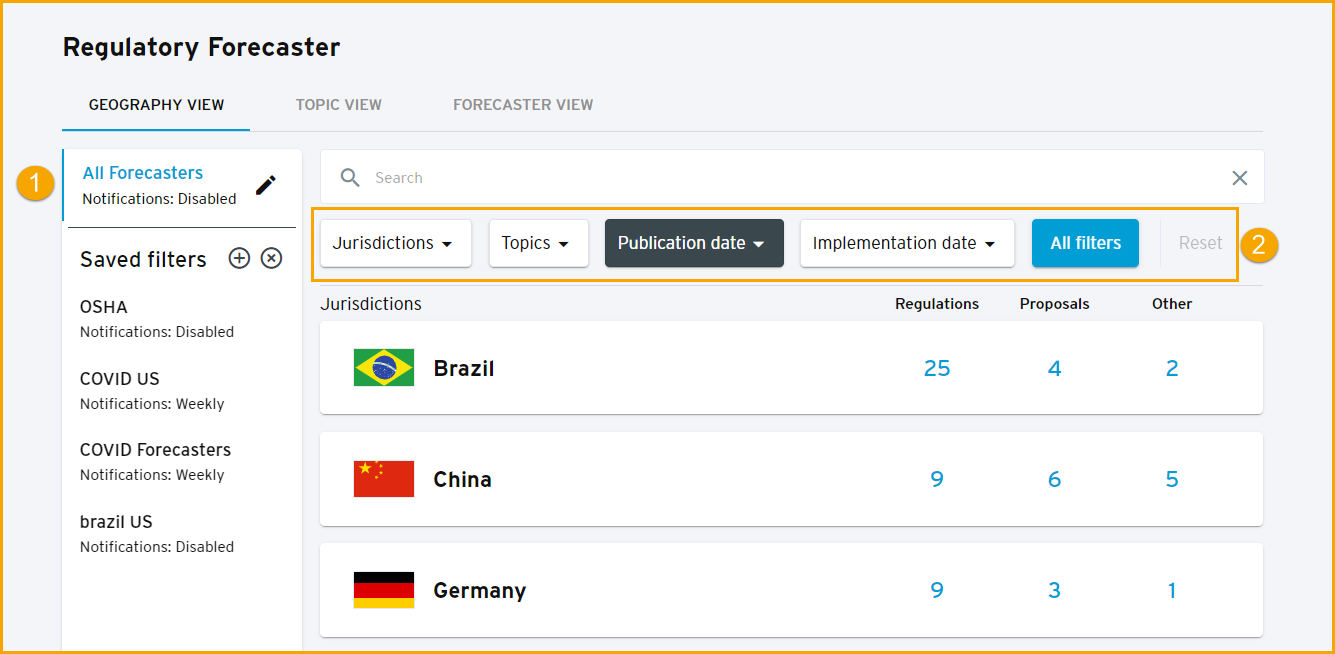Select the OSHA saved filter
Image resolution: width=1335 pixels, height=654 pixels.
coord(104,307)
